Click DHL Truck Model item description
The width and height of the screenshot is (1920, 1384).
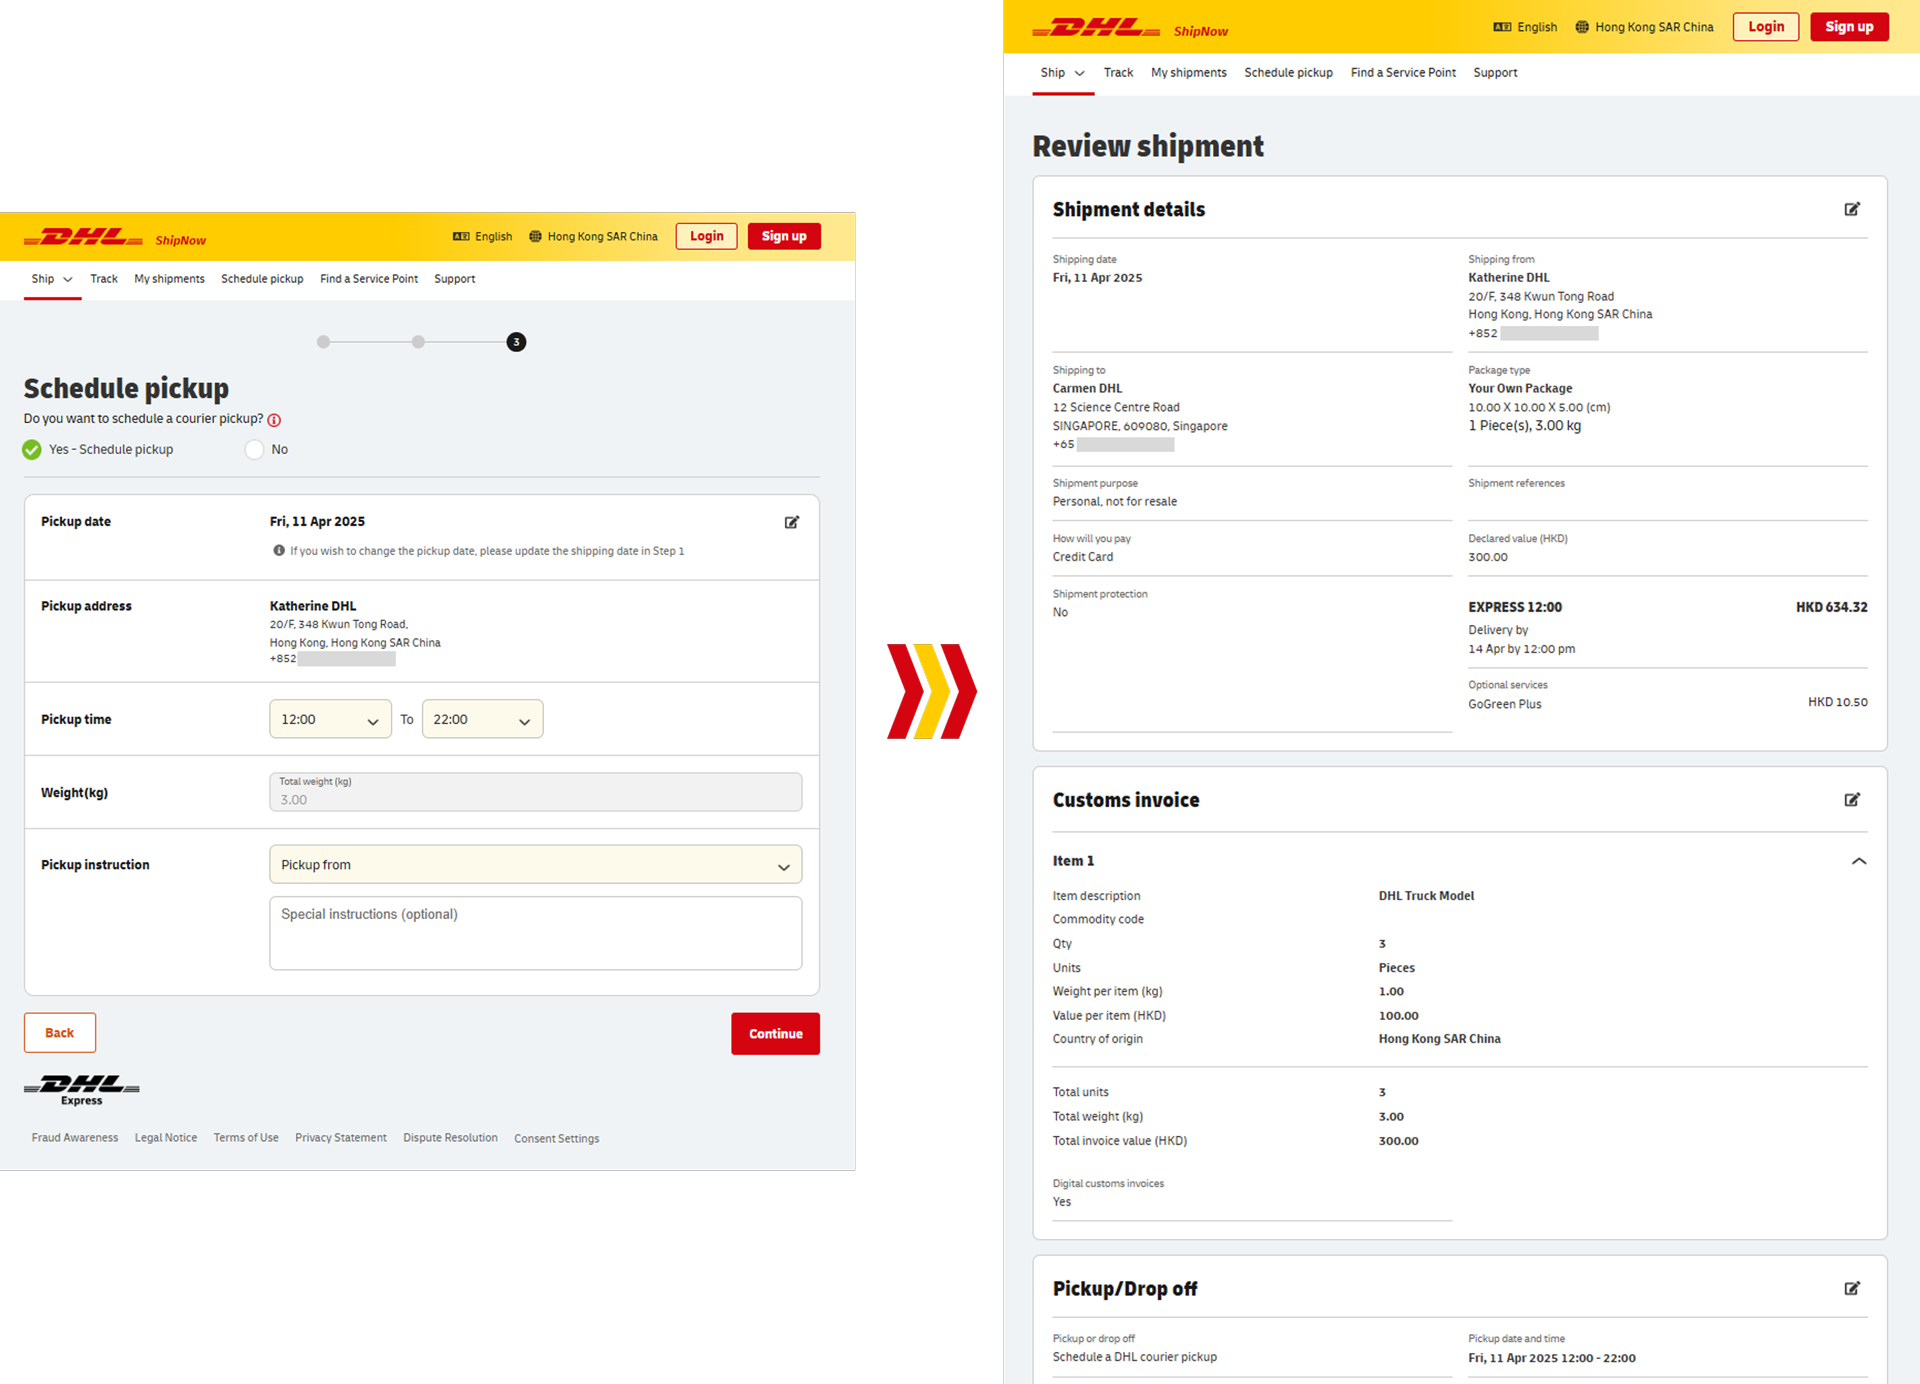[x=1426, y=896]
